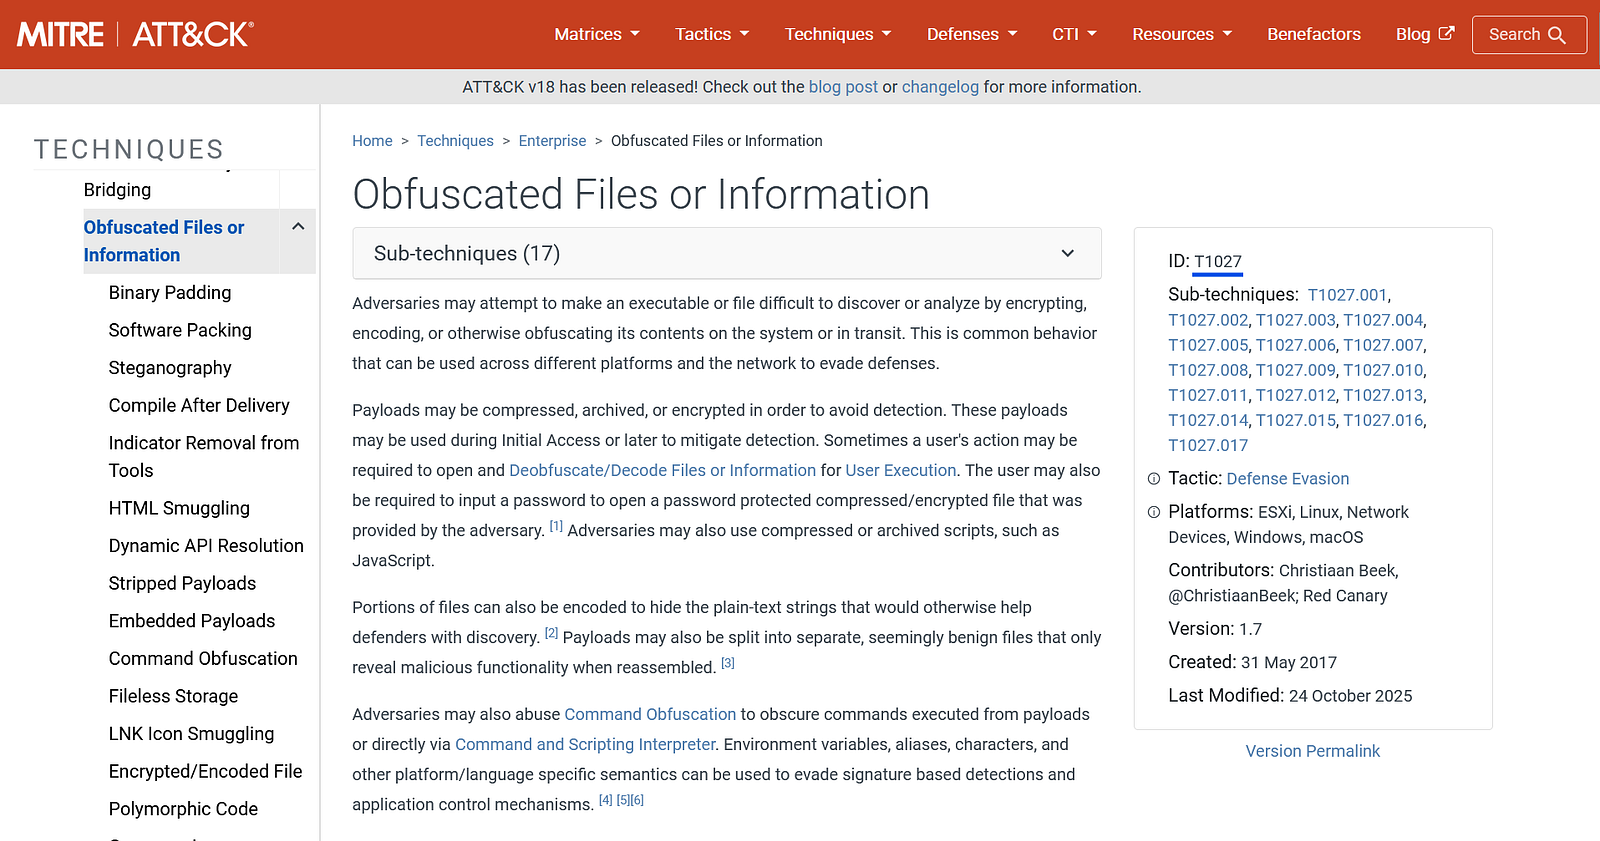
Task: Open Compile After Delivery sub-technique
Action: 199,405
